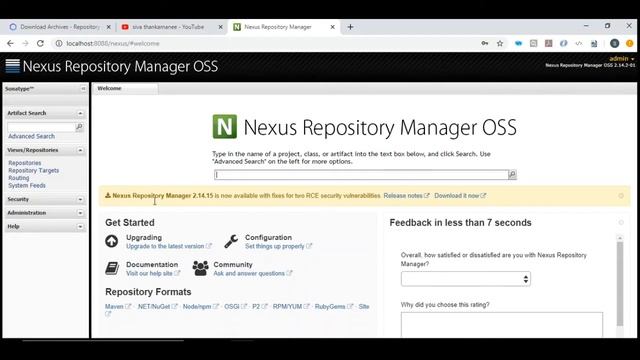Click the browser Forward arrow
The image size is (640, 360).
click(25, 43)
